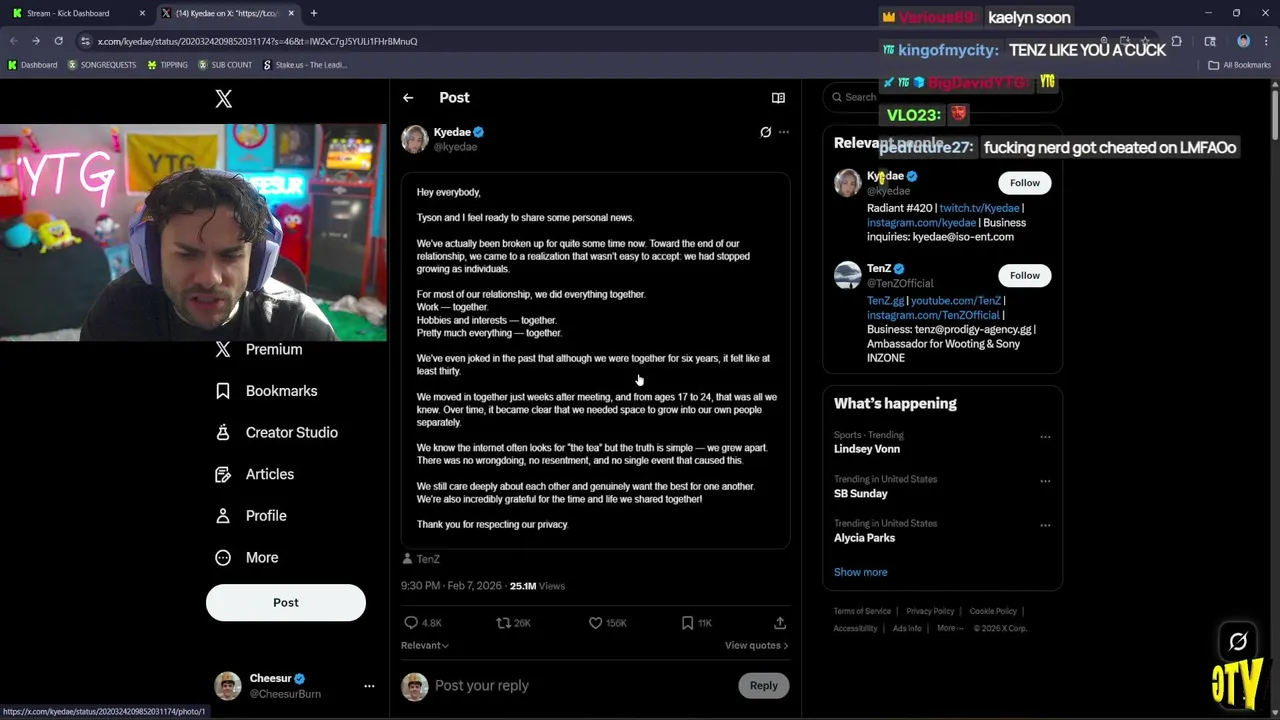Open more options for Lindsey Vonn trend
This screenshot has width=1280, height=720.
pos(1045,437)
